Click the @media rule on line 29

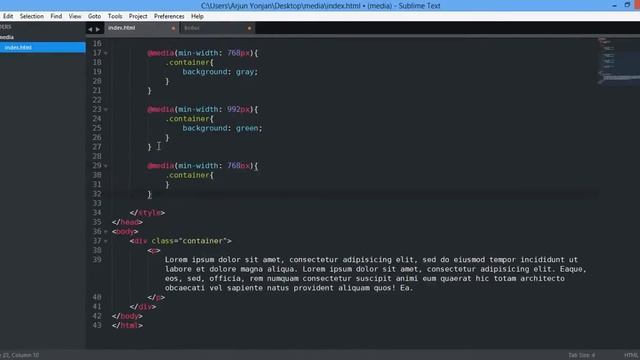[x=203, y=166]
